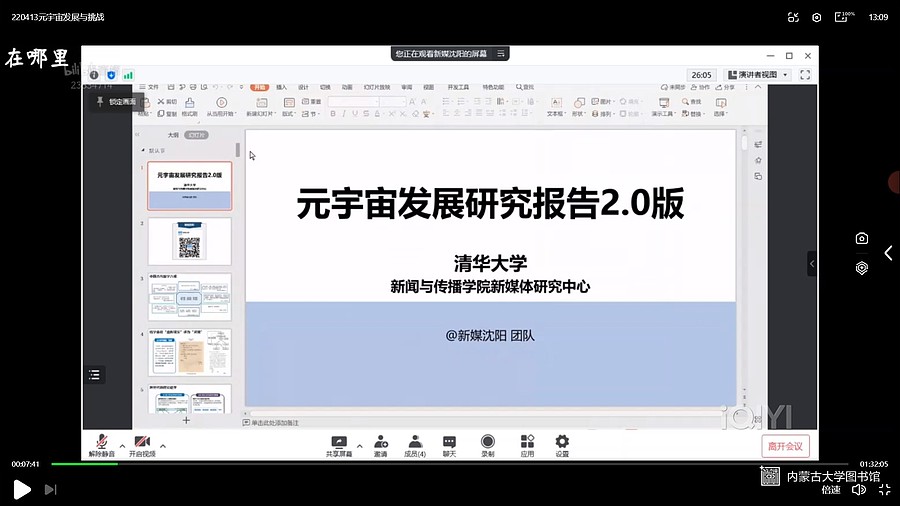Open the 聊天 chat panel
The image size is (900, 506).
click(449, 446)
